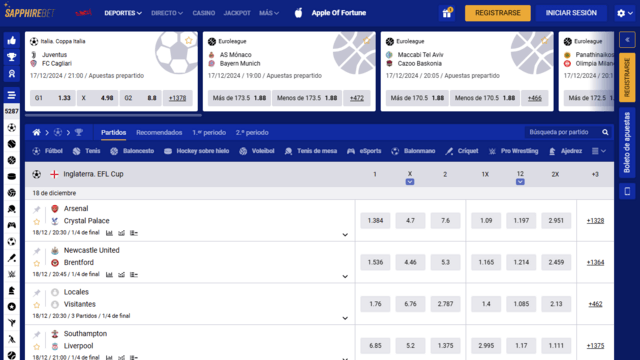This screenshot has height=360, width=640.
Task: Select the eSports gamepad icon in left sidebar
Action: pyautogui.click(x=12, y=225)
